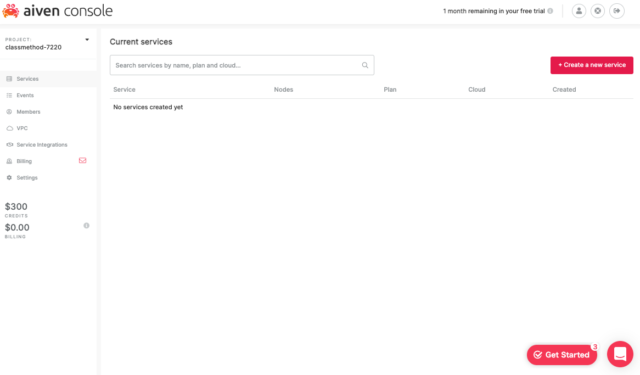Open the VPC section
The image size is (640, 375).
point(48,128)
